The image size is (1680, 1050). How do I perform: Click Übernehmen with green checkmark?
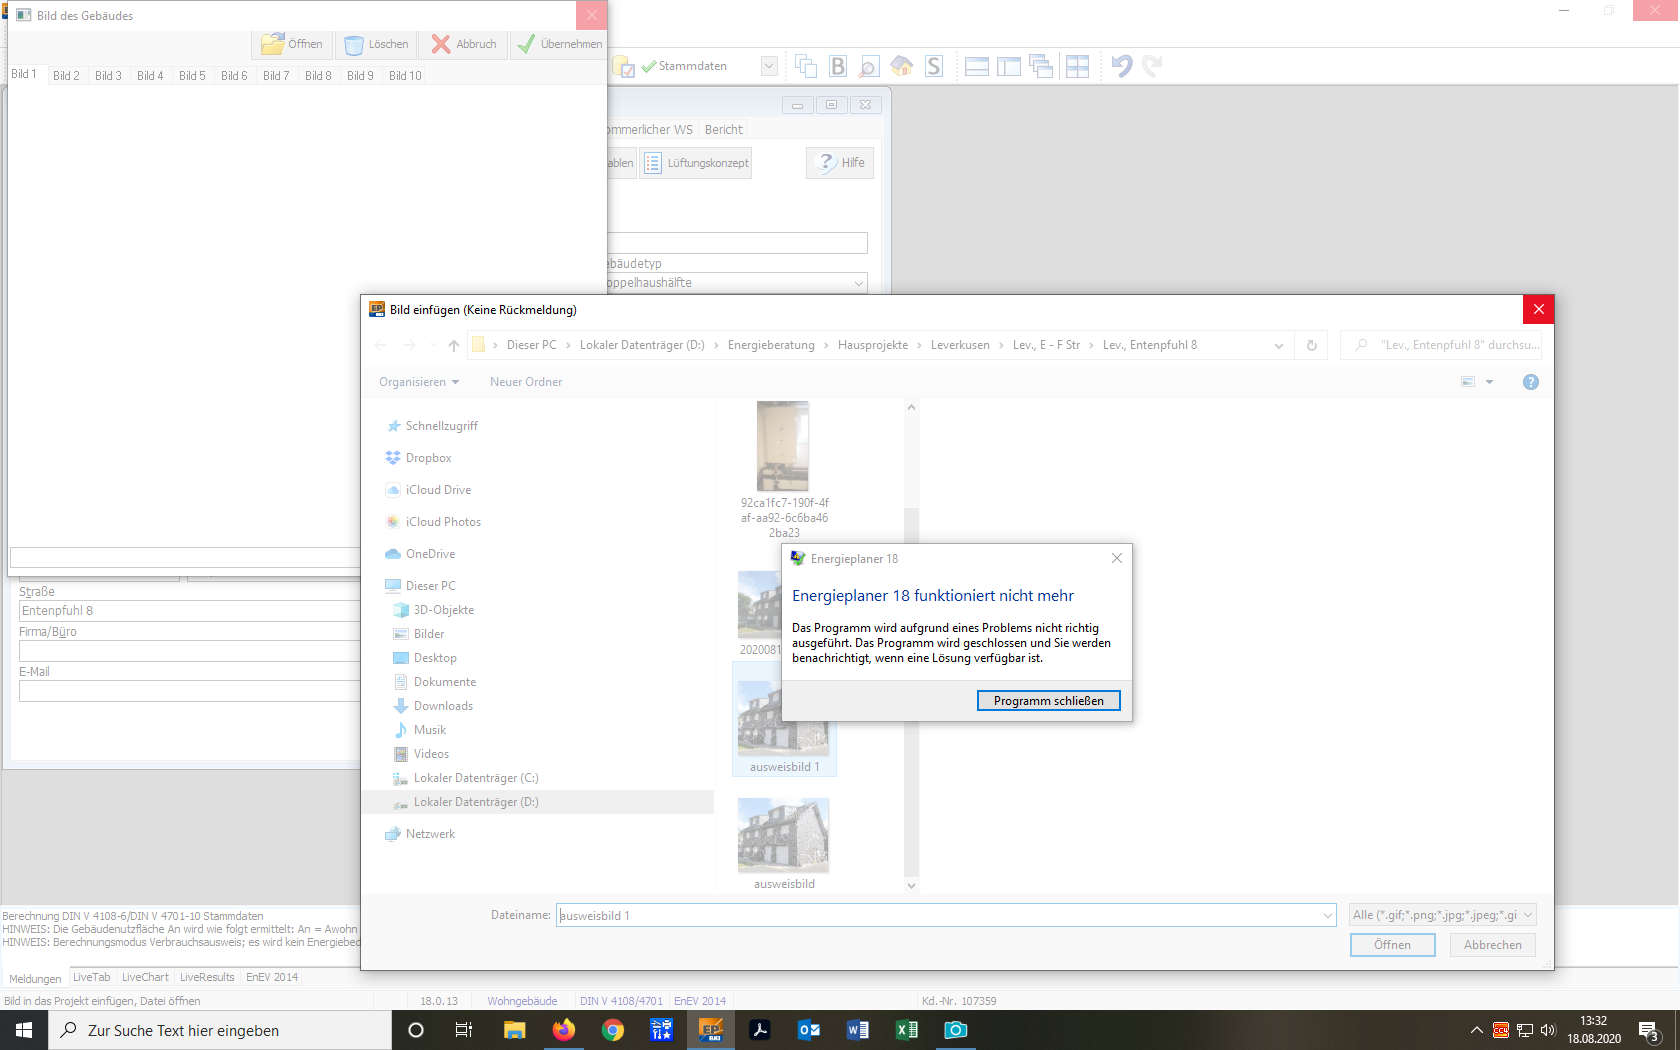[x=559, y=44]
